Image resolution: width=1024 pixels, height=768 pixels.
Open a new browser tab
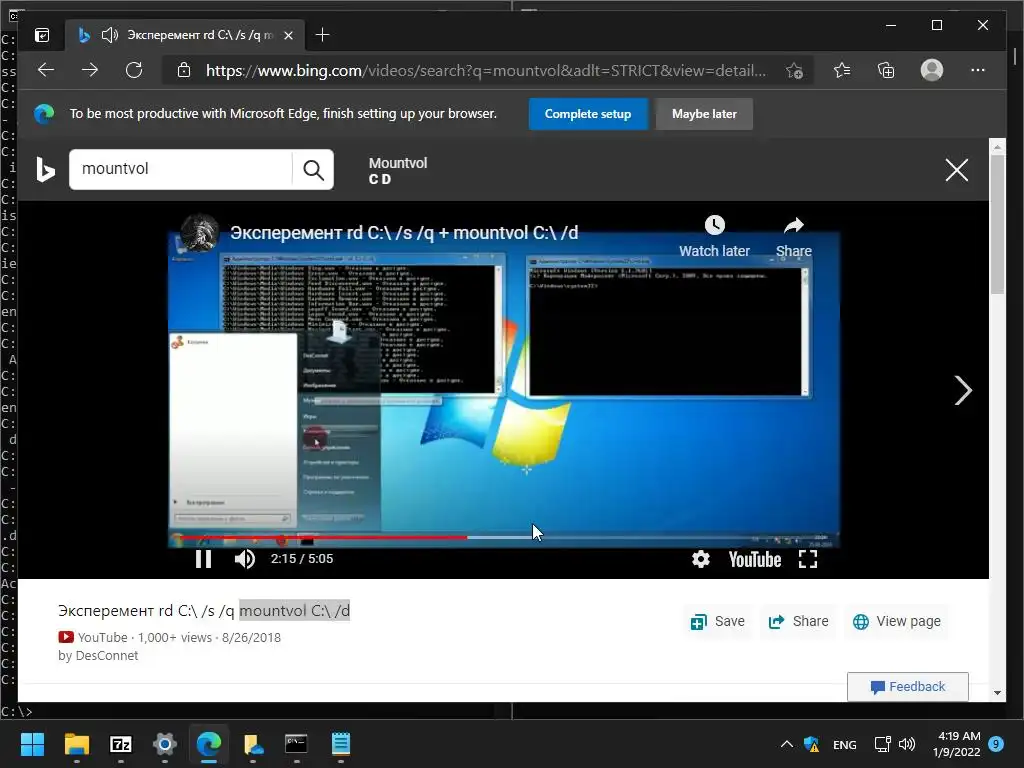322,35
